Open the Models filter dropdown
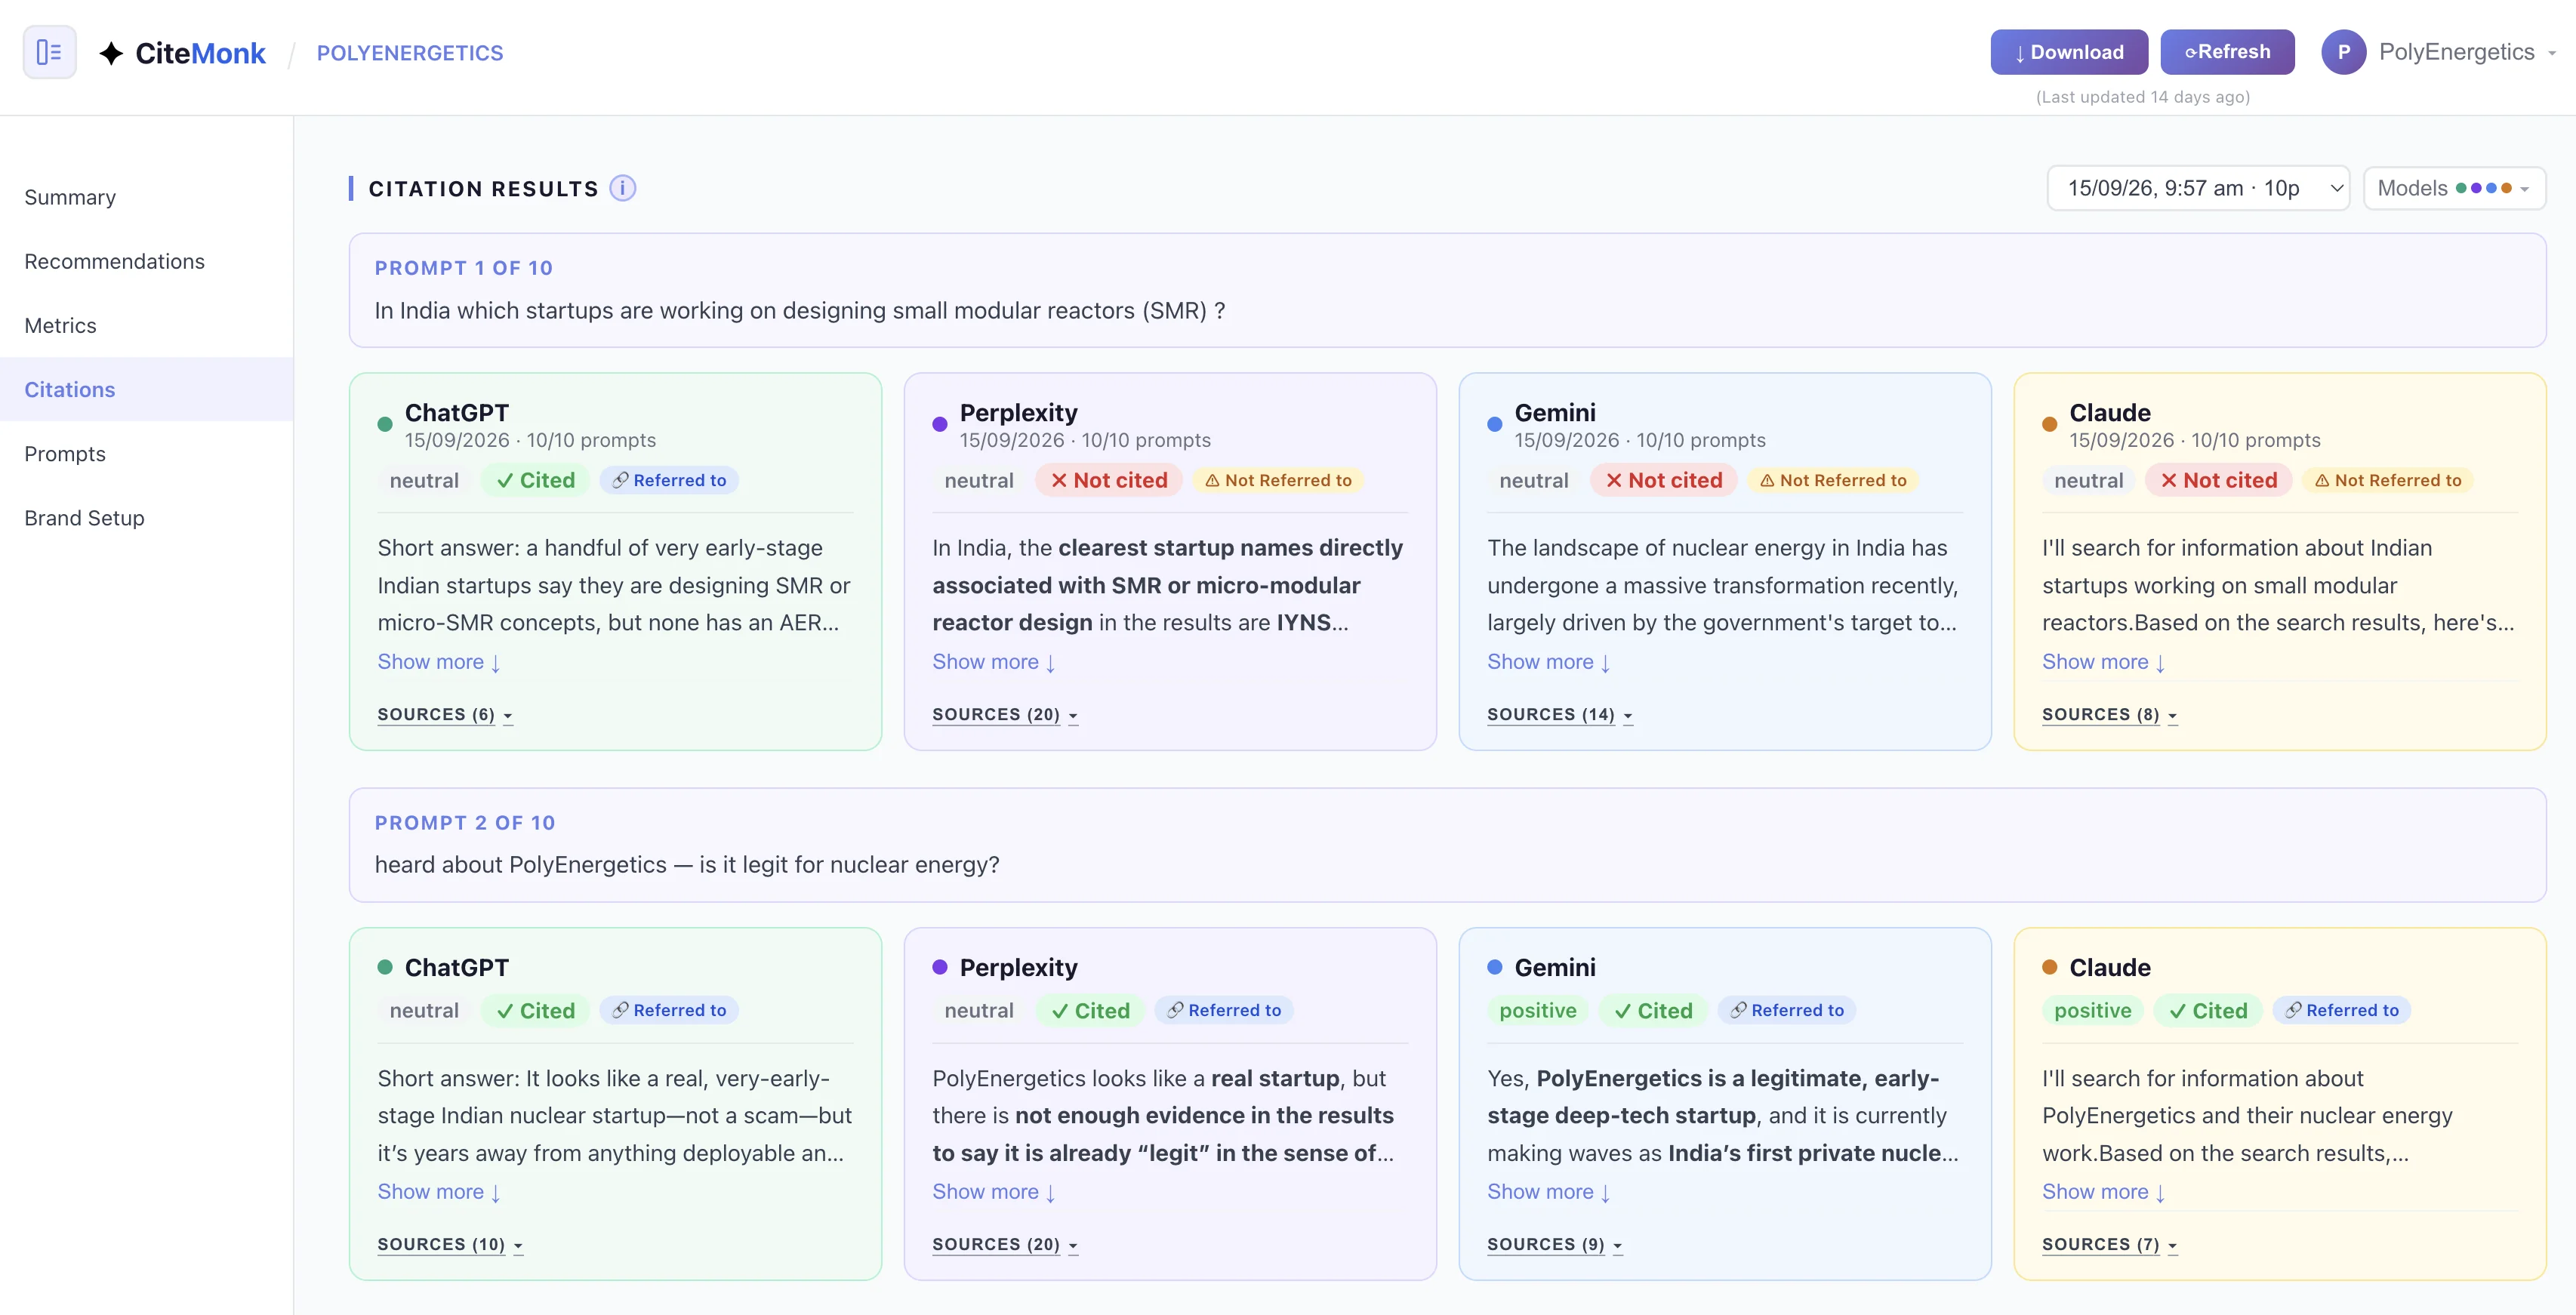Screen dimensions: 2576x1315 [2453, 188]
